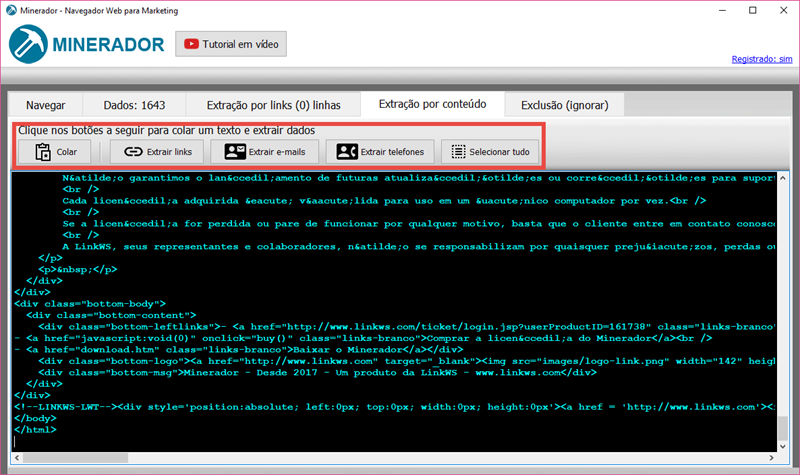This screenshot has height=475, width=800.
Task: Maximize the Minerador window
Action: (753, 10)
